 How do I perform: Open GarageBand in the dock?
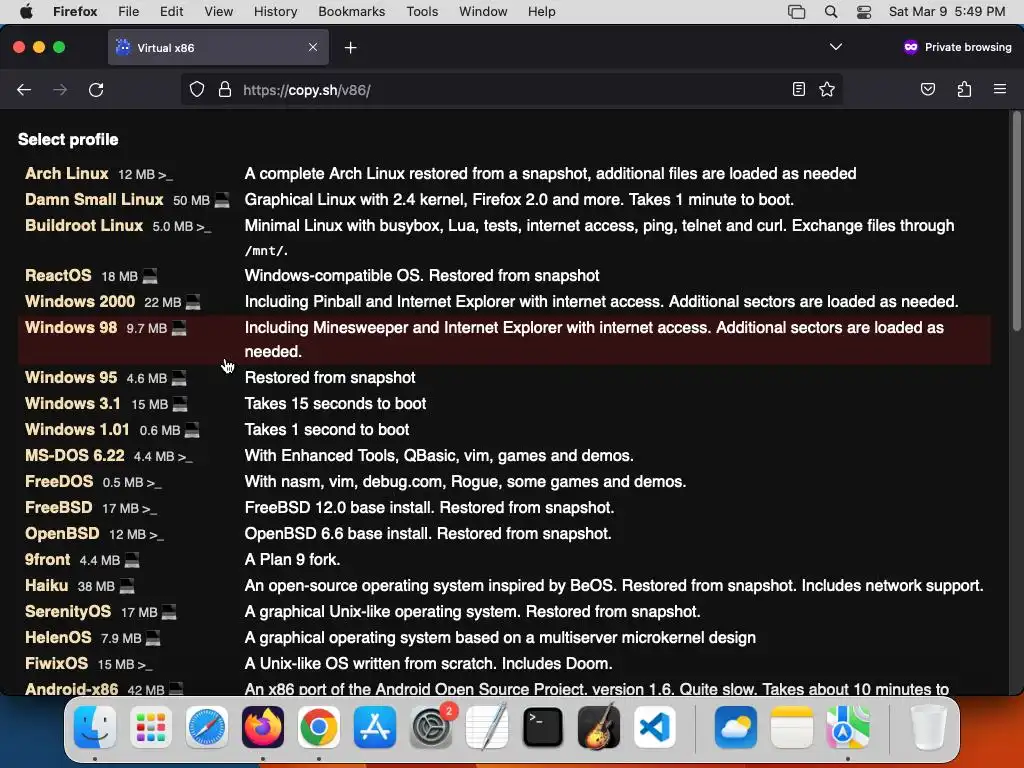(x=599, y=727)
